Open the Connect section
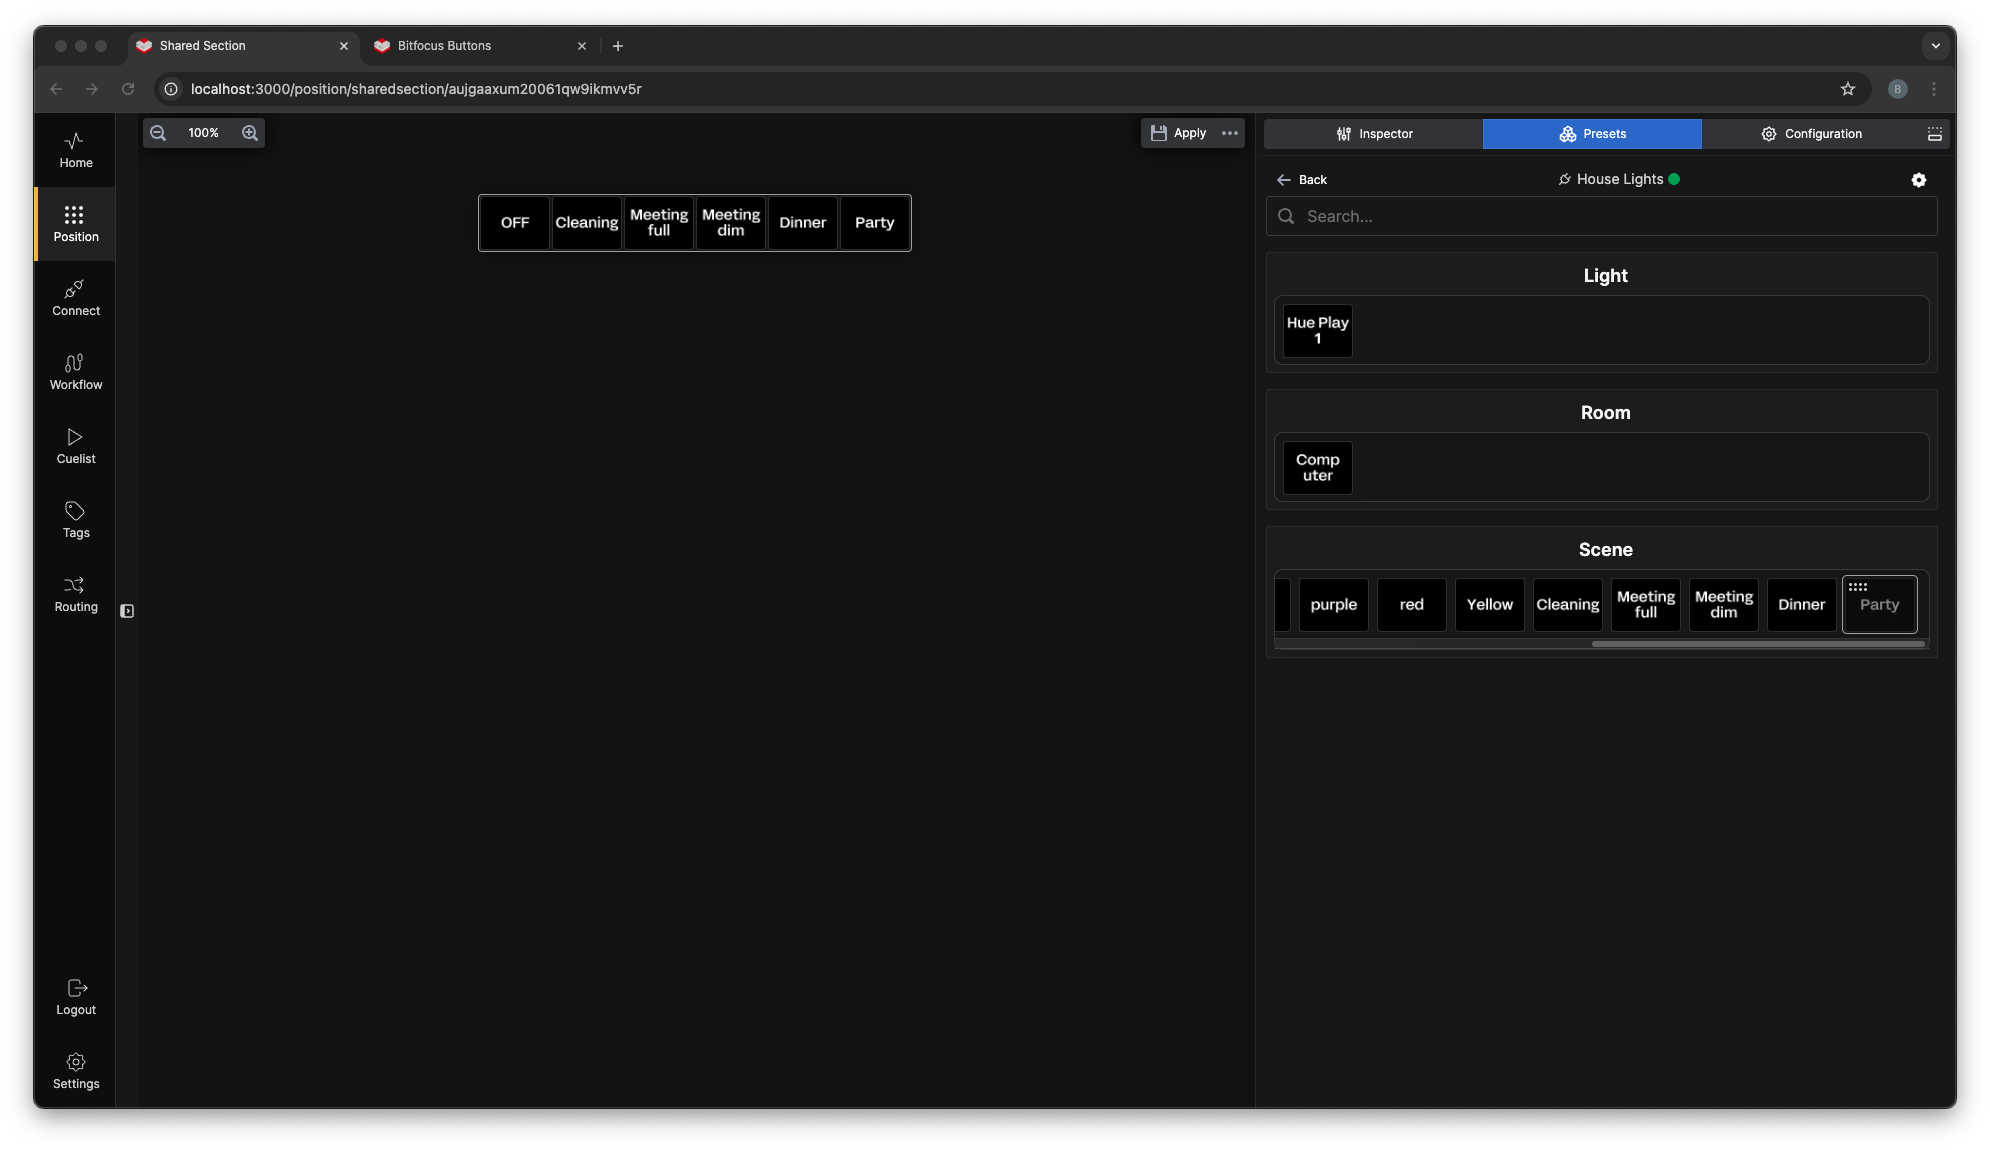Image resolution: width=1990 pixels, height=1150 pixels. [75, 298]
